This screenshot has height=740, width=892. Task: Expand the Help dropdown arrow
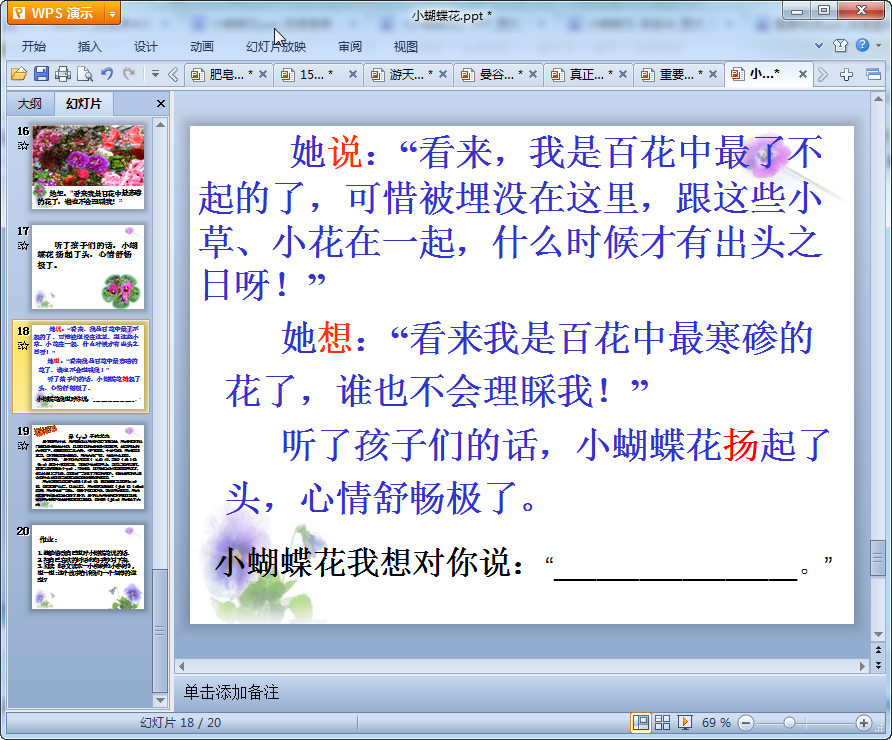point(878,46)
